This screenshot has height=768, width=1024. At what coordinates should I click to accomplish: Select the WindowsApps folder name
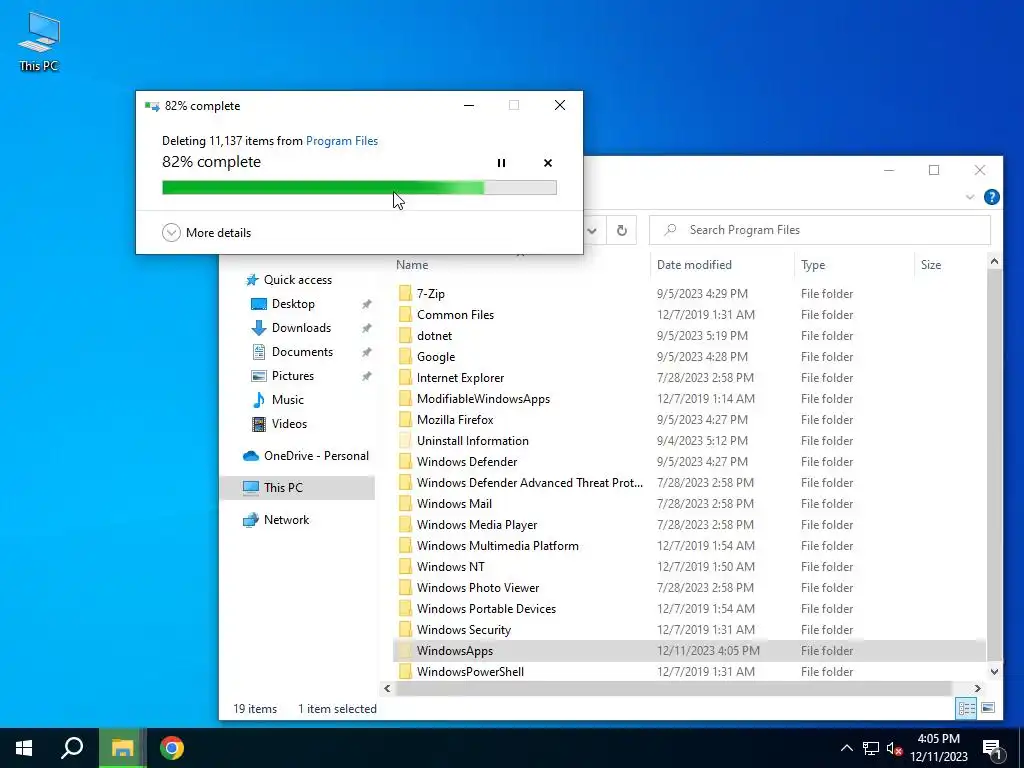point(455,650)
